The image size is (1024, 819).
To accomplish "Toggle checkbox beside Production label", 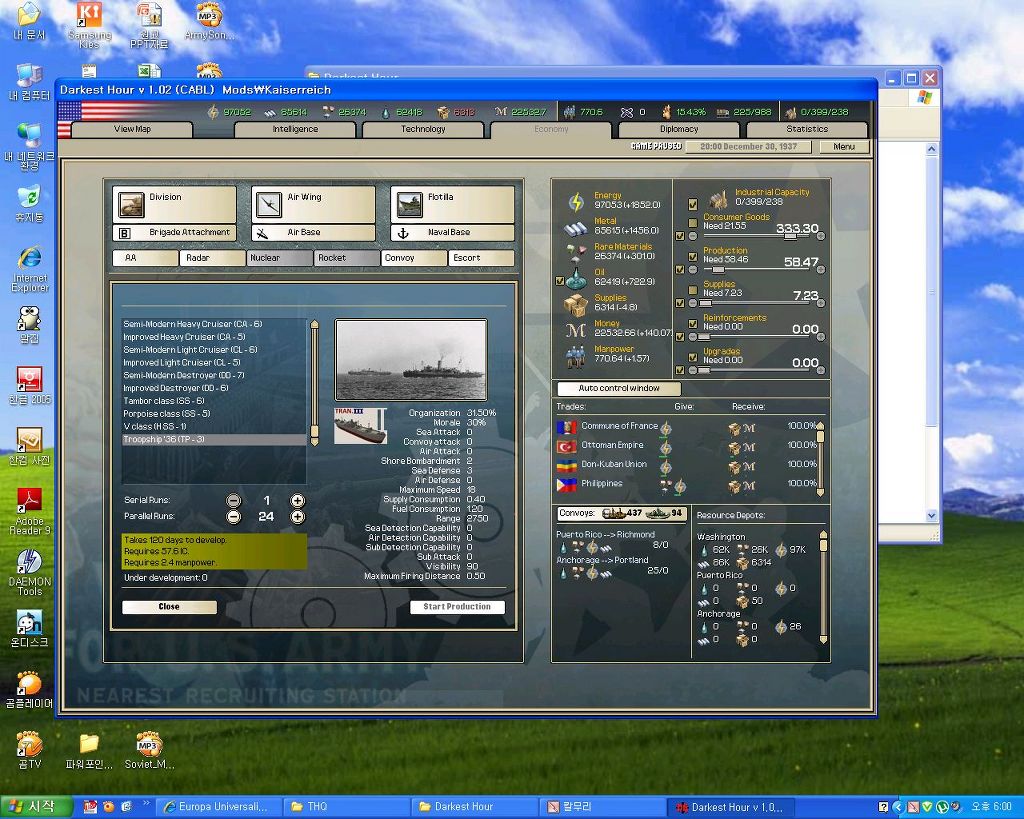I will [x=693, y=257].
